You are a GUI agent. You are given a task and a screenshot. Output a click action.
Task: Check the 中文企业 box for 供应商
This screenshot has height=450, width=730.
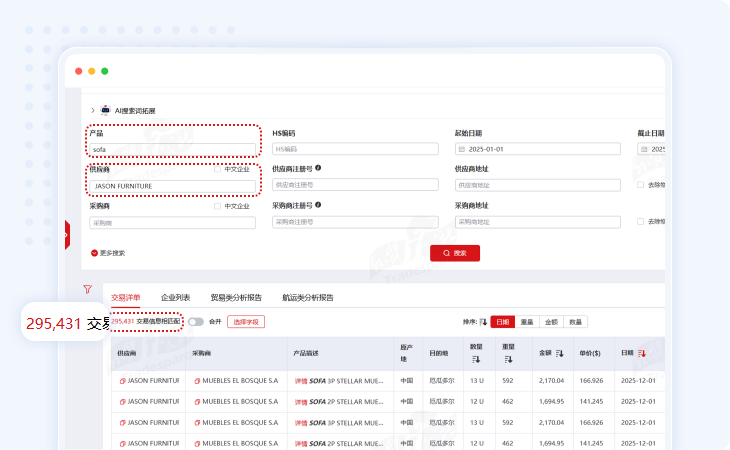coord(218,169)
